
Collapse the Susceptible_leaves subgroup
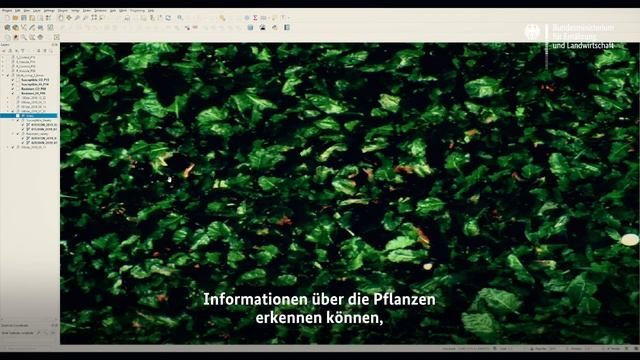pyautogui.click(x=13, y=120)
